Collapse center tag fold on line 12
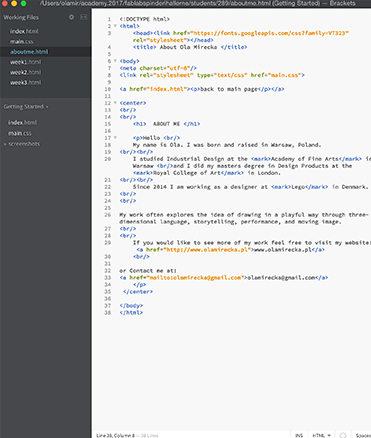The width and height of the screenshot is (371, 438). tap(115, 103)
